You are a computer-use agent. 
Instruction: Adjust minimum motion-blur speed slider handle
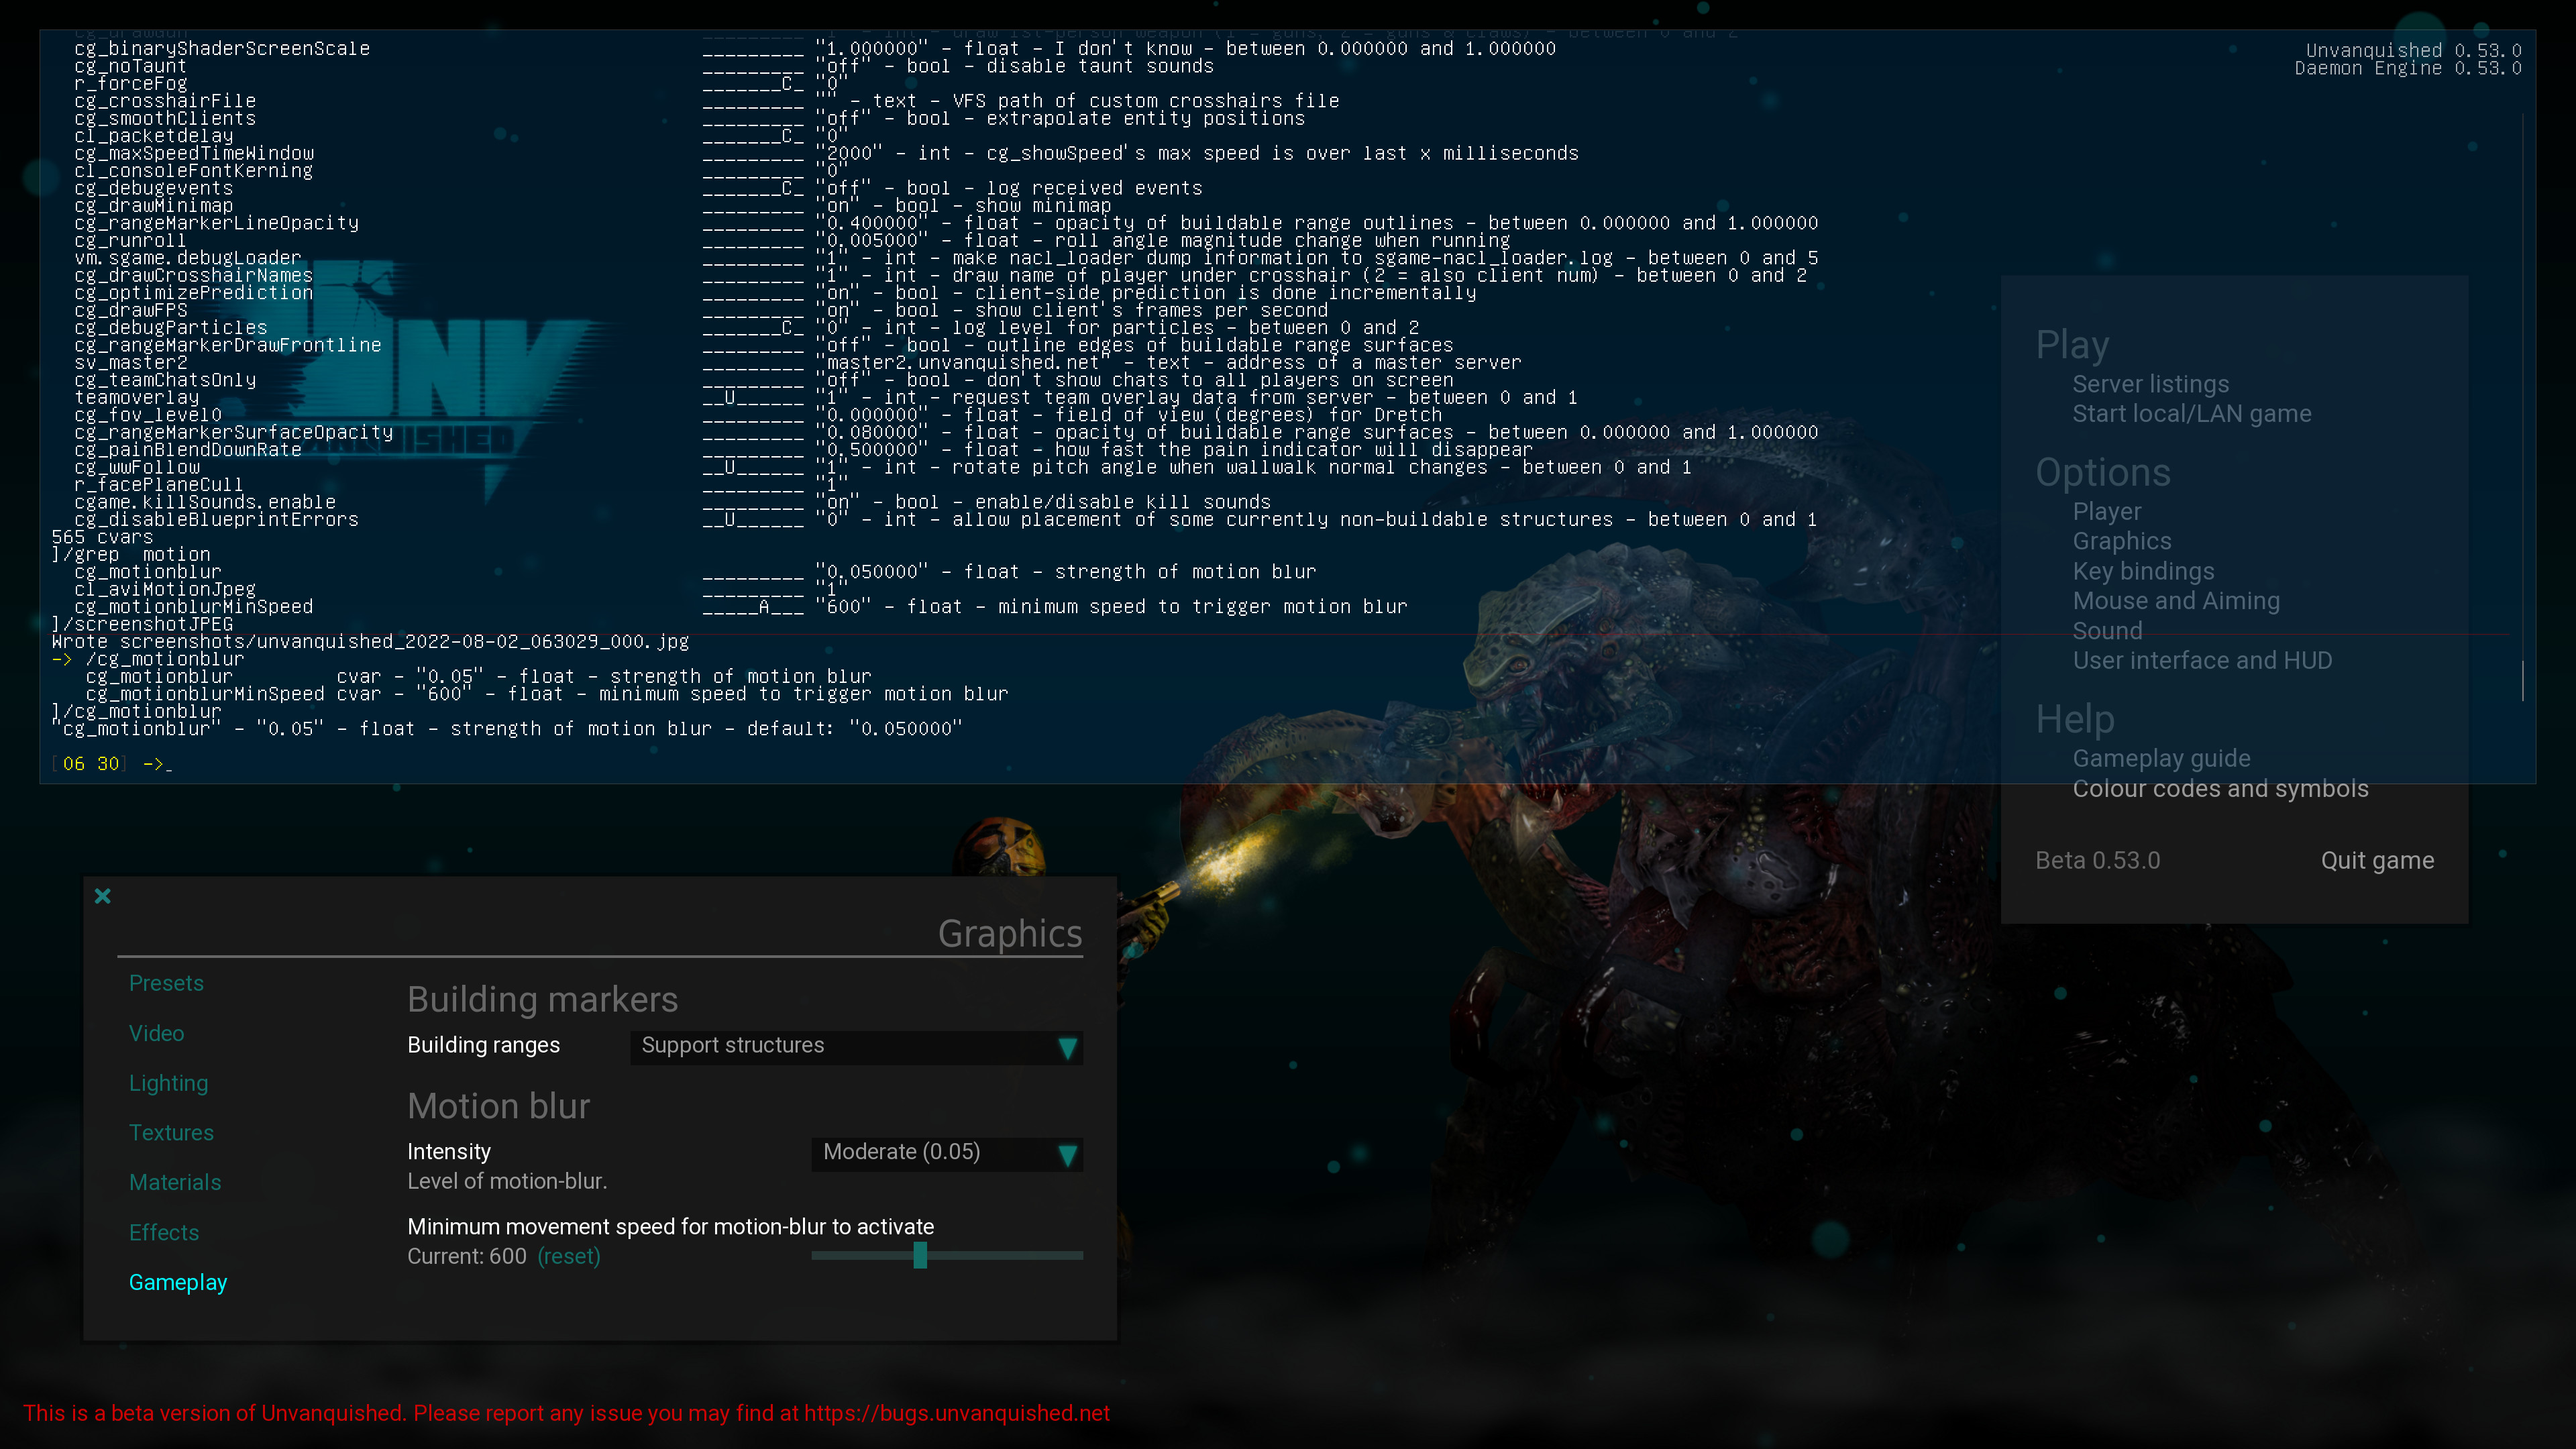[920, 1255]
